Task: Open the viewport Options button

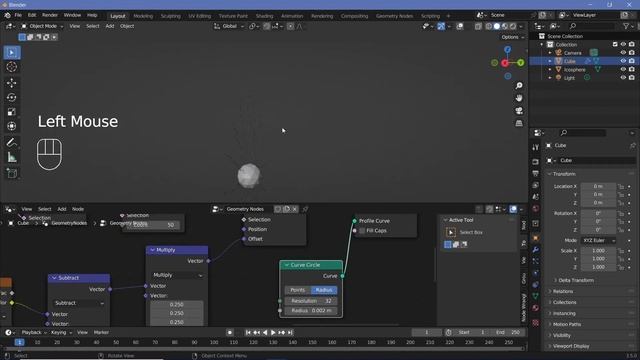Action: [x=512, y=37]
